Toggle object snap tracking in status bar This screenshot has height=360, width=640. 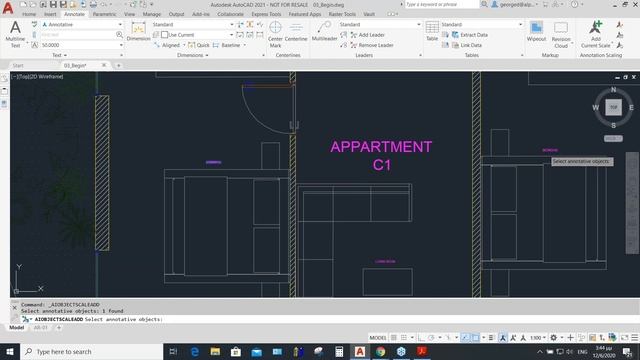click(465, 338)
